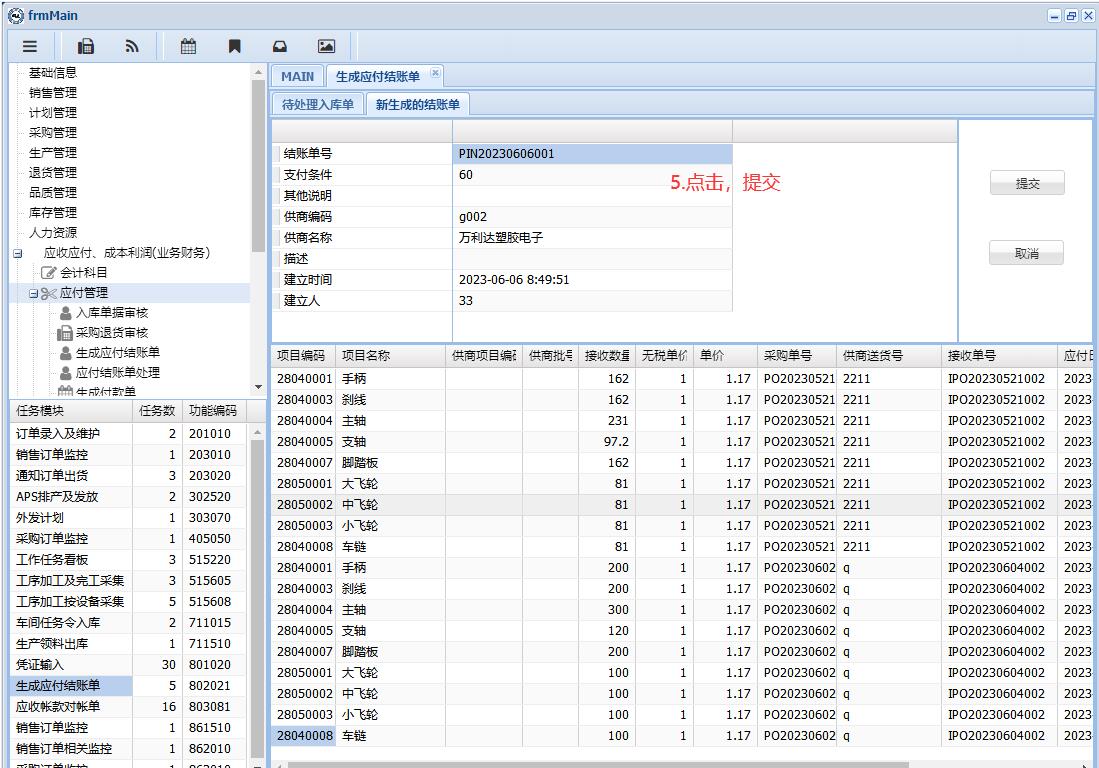Switch to the MAIN tab
The height and width of the screenshot is (768, 1099).
(298, 76)
